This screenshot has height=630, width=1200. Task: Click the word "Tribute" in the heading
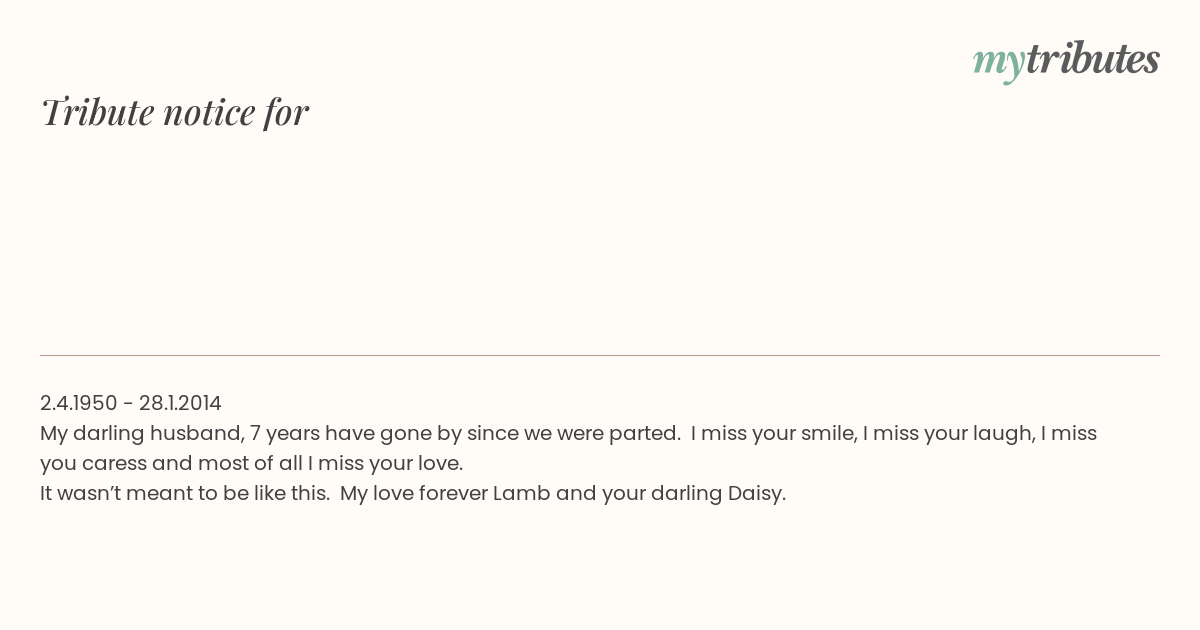coord(97,112)
